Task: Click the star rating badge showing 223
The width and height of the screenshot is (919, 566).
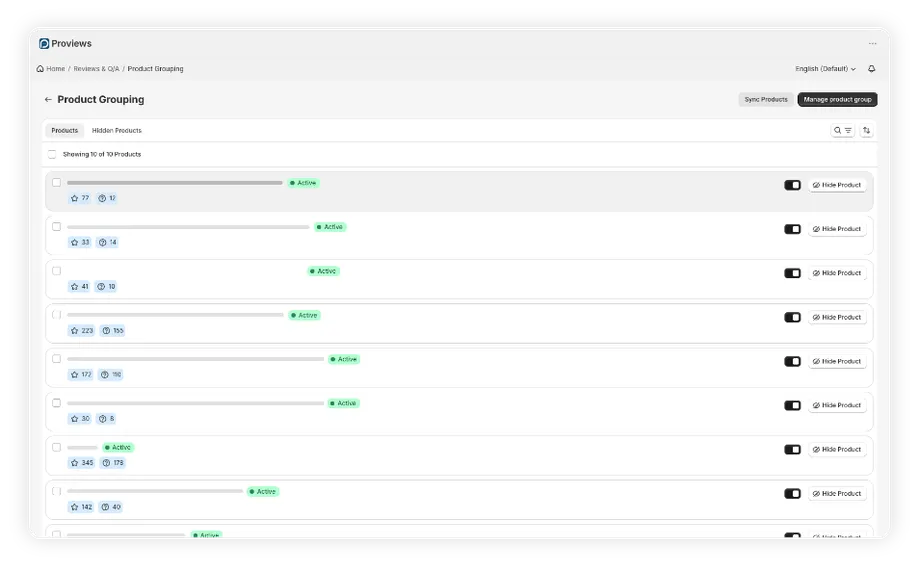Action: click(x=82, y=331)
